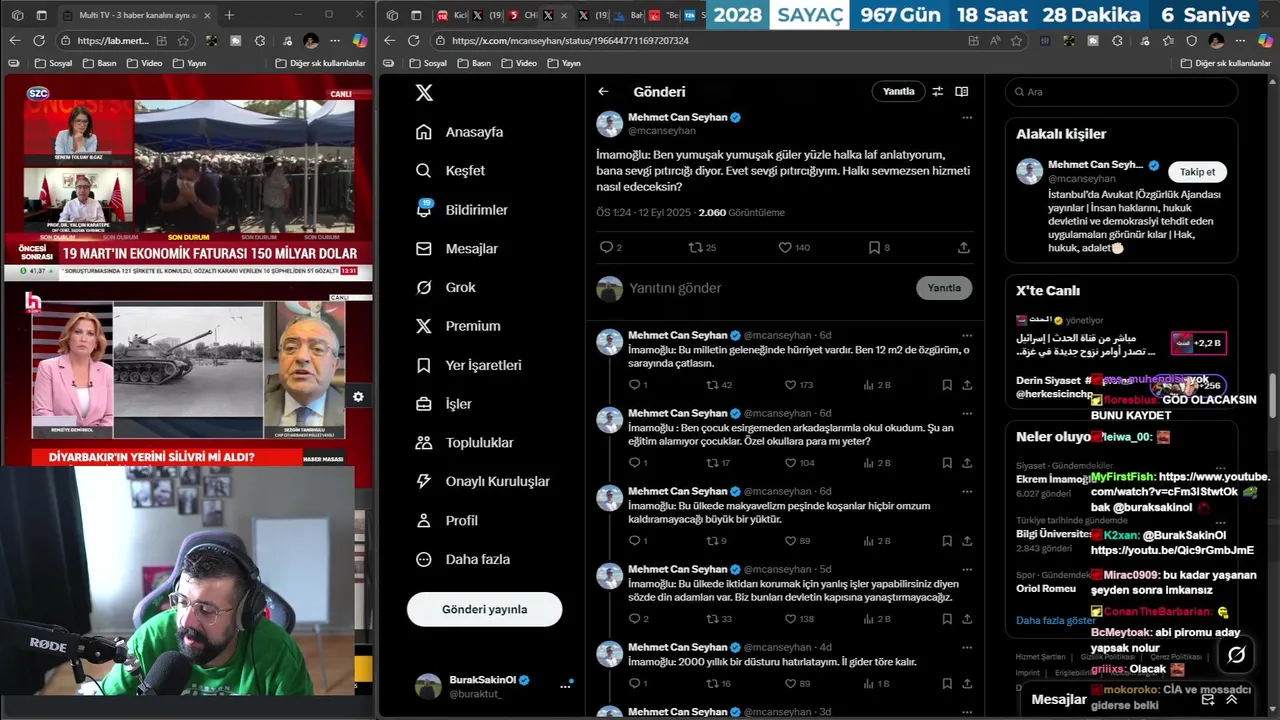1280x720 pixels.
Task: Reply to the main post with 2 replies
Action: point(610,247)
